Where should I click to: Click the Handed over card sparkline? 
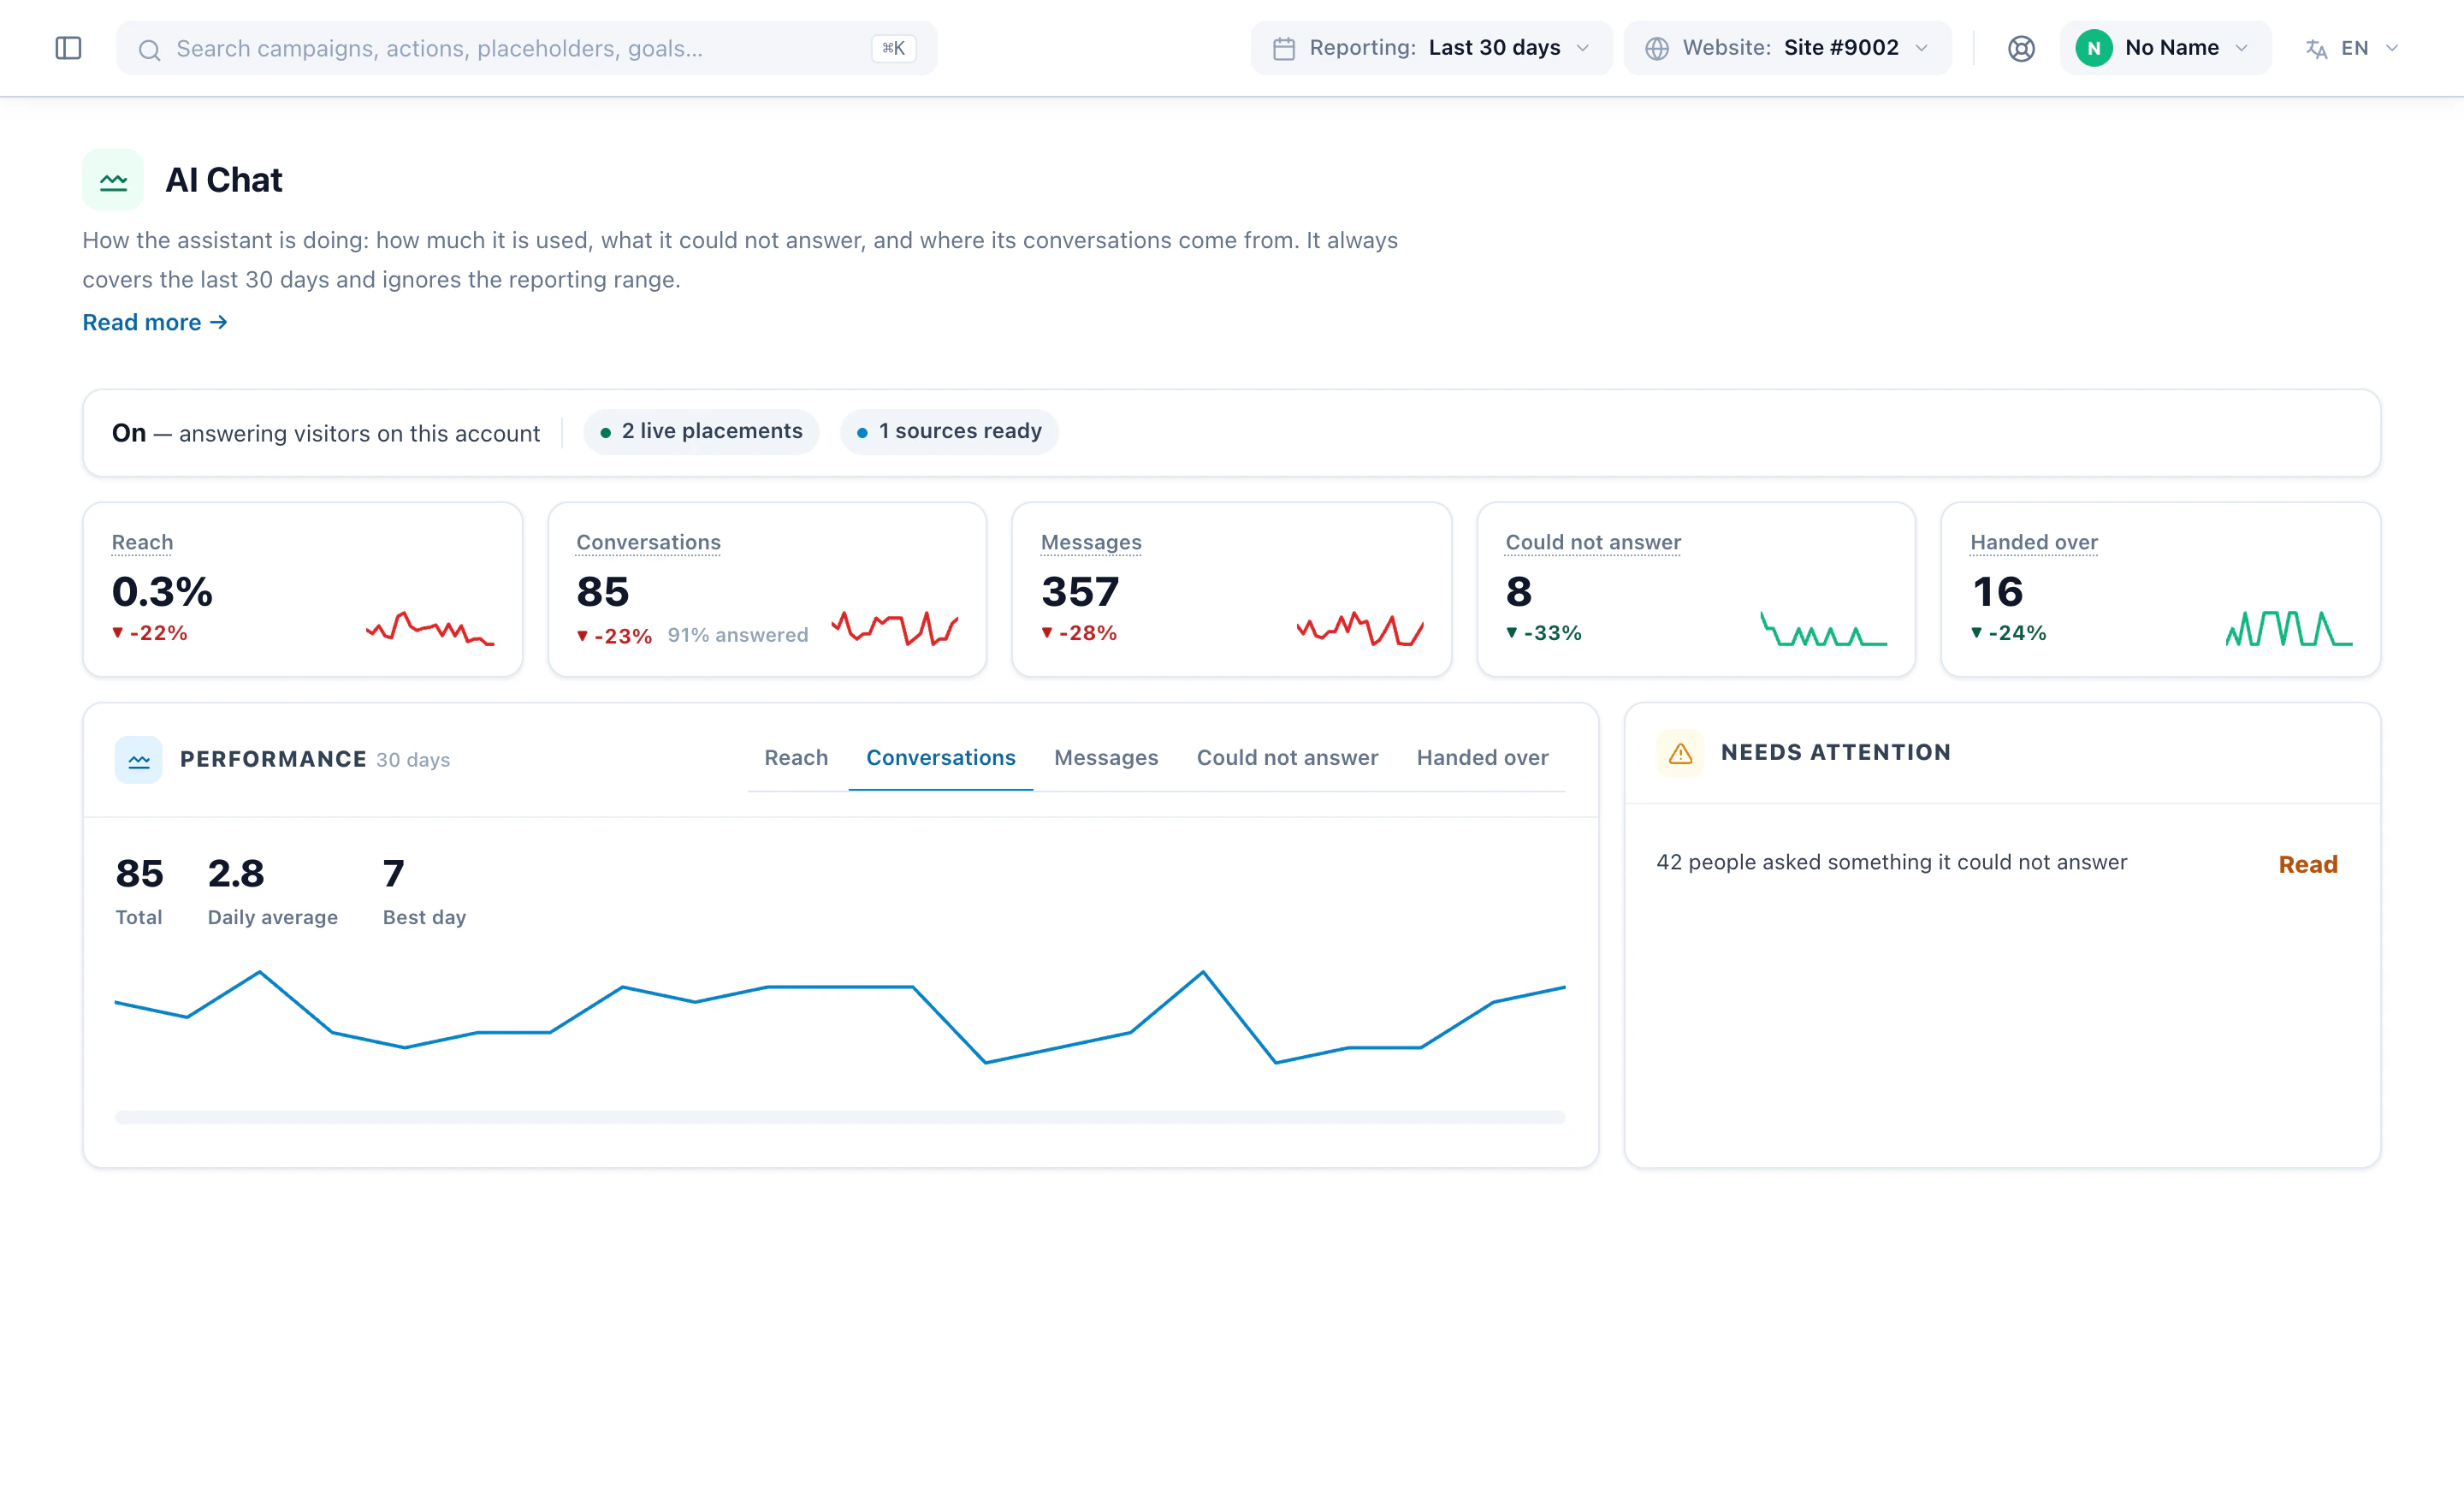(2289, 628)
